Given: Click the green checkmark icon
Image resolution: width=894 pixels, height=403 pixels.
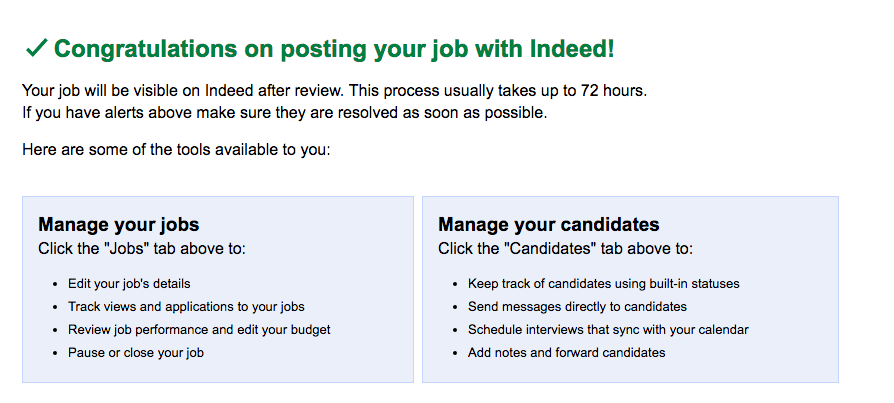Looking at the screenshot, I should pyautogui.click(x=36, y=48).
